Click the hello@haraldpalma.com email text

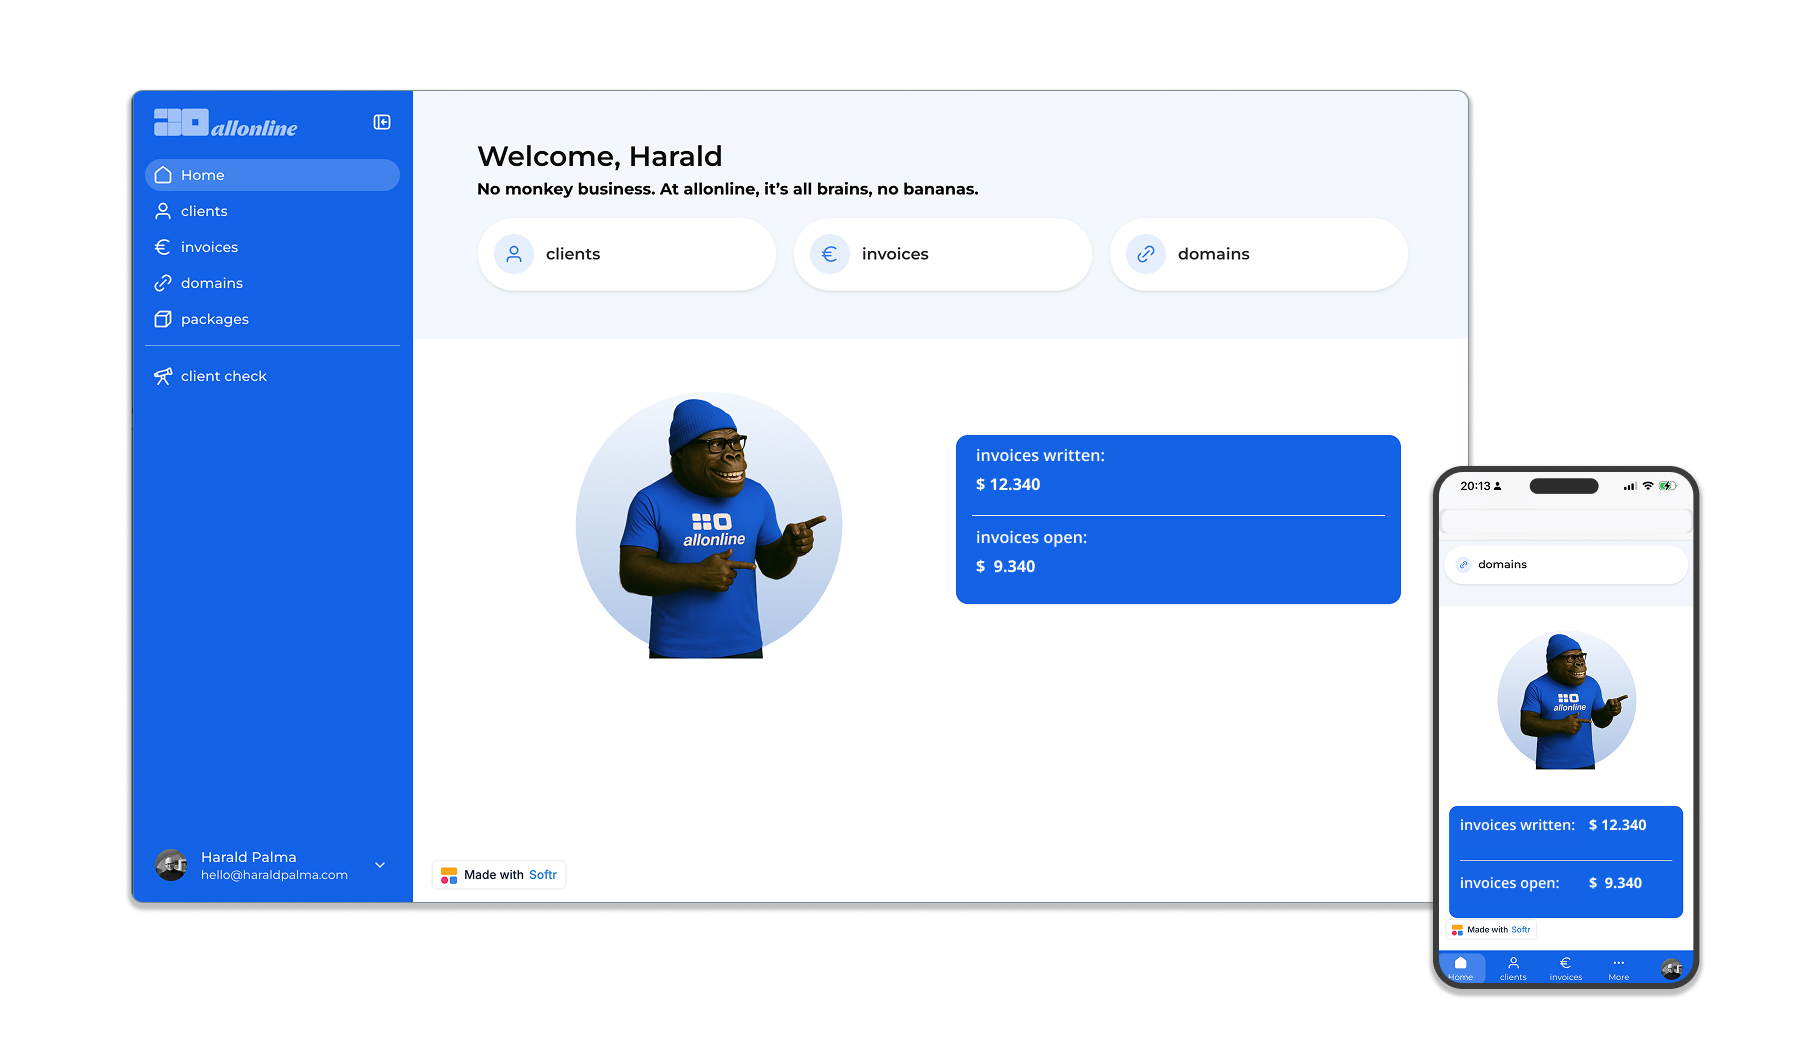[274, 875]
